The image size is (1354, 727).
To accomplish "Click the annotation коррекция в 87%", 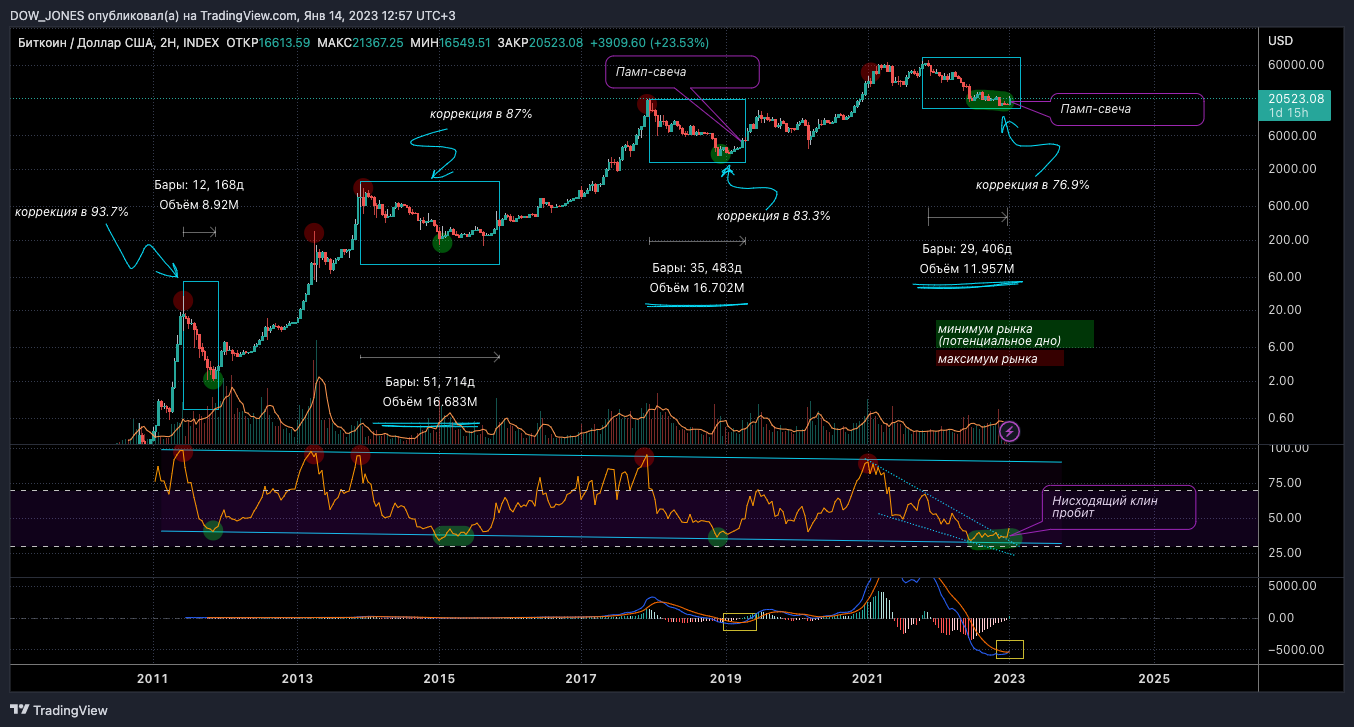I will 481,114.
